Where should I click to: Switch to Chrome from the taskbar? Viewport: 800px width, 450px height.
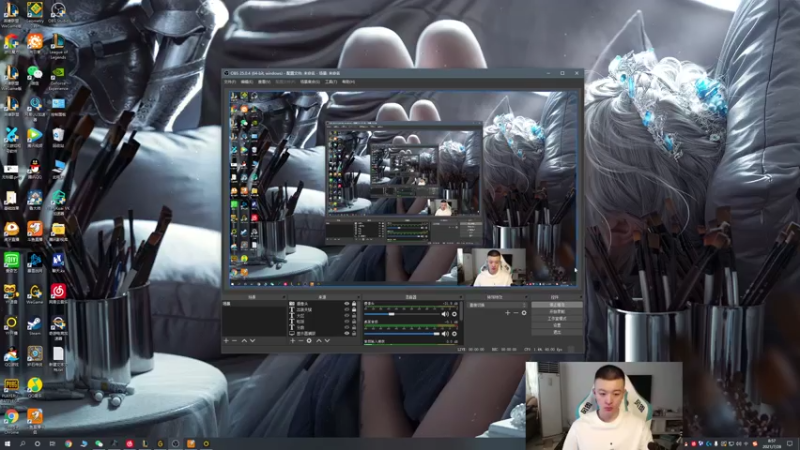pos(68,444)
